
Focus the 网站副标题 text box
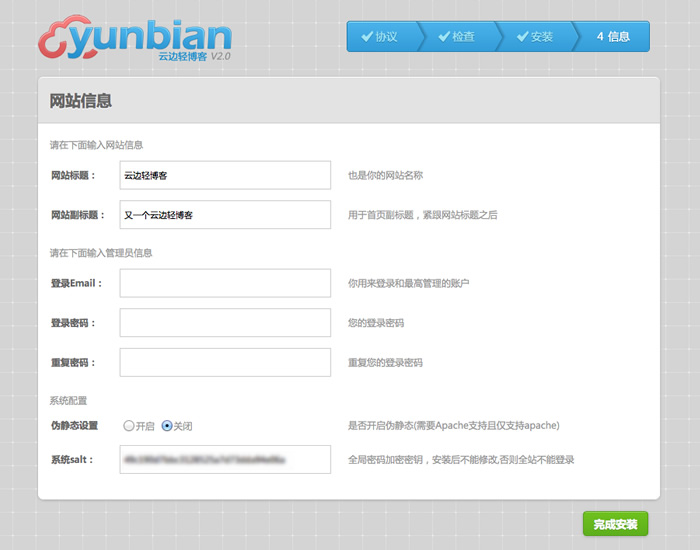click(225, 215)
